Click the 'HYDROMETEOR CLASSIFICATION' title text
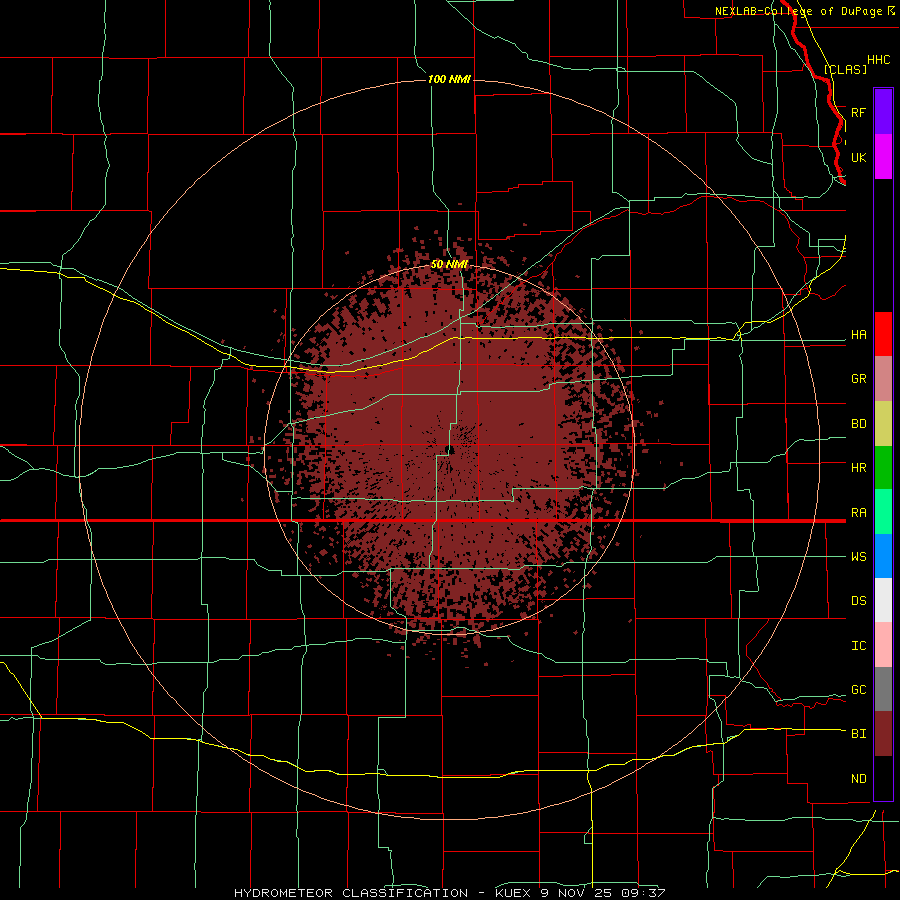Viewport: 900px width, 900px height. [x=351, y=893]
